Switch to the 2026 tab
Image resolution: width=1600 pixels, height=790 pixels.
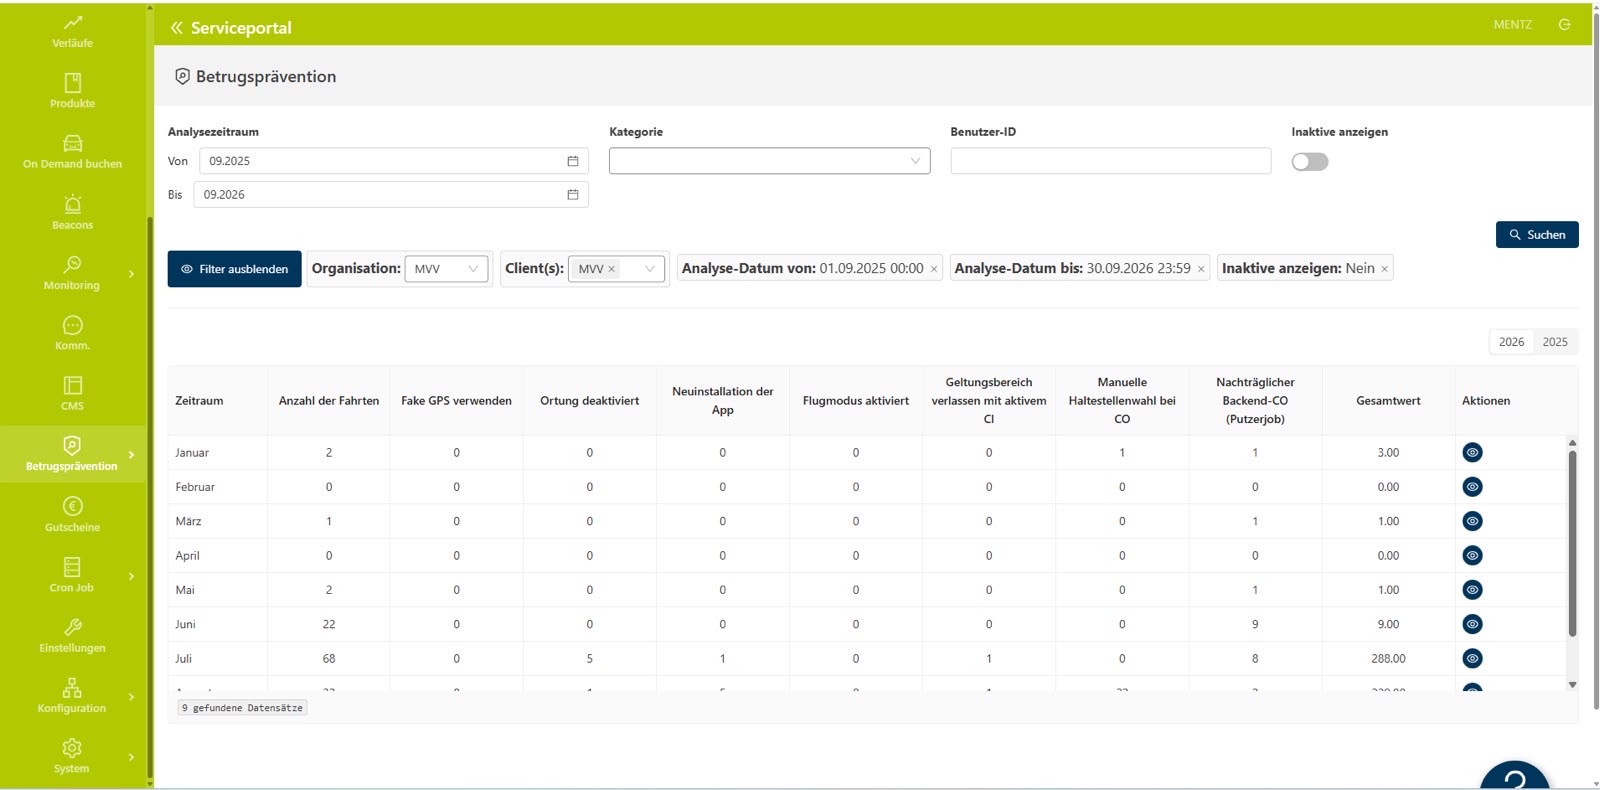click(x=1511, y=342)
